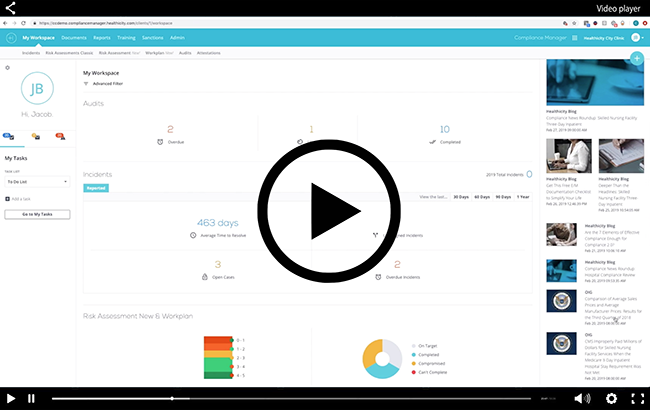Go to Risk Assessment New sub-tab
650x410 pixels.
119,53
